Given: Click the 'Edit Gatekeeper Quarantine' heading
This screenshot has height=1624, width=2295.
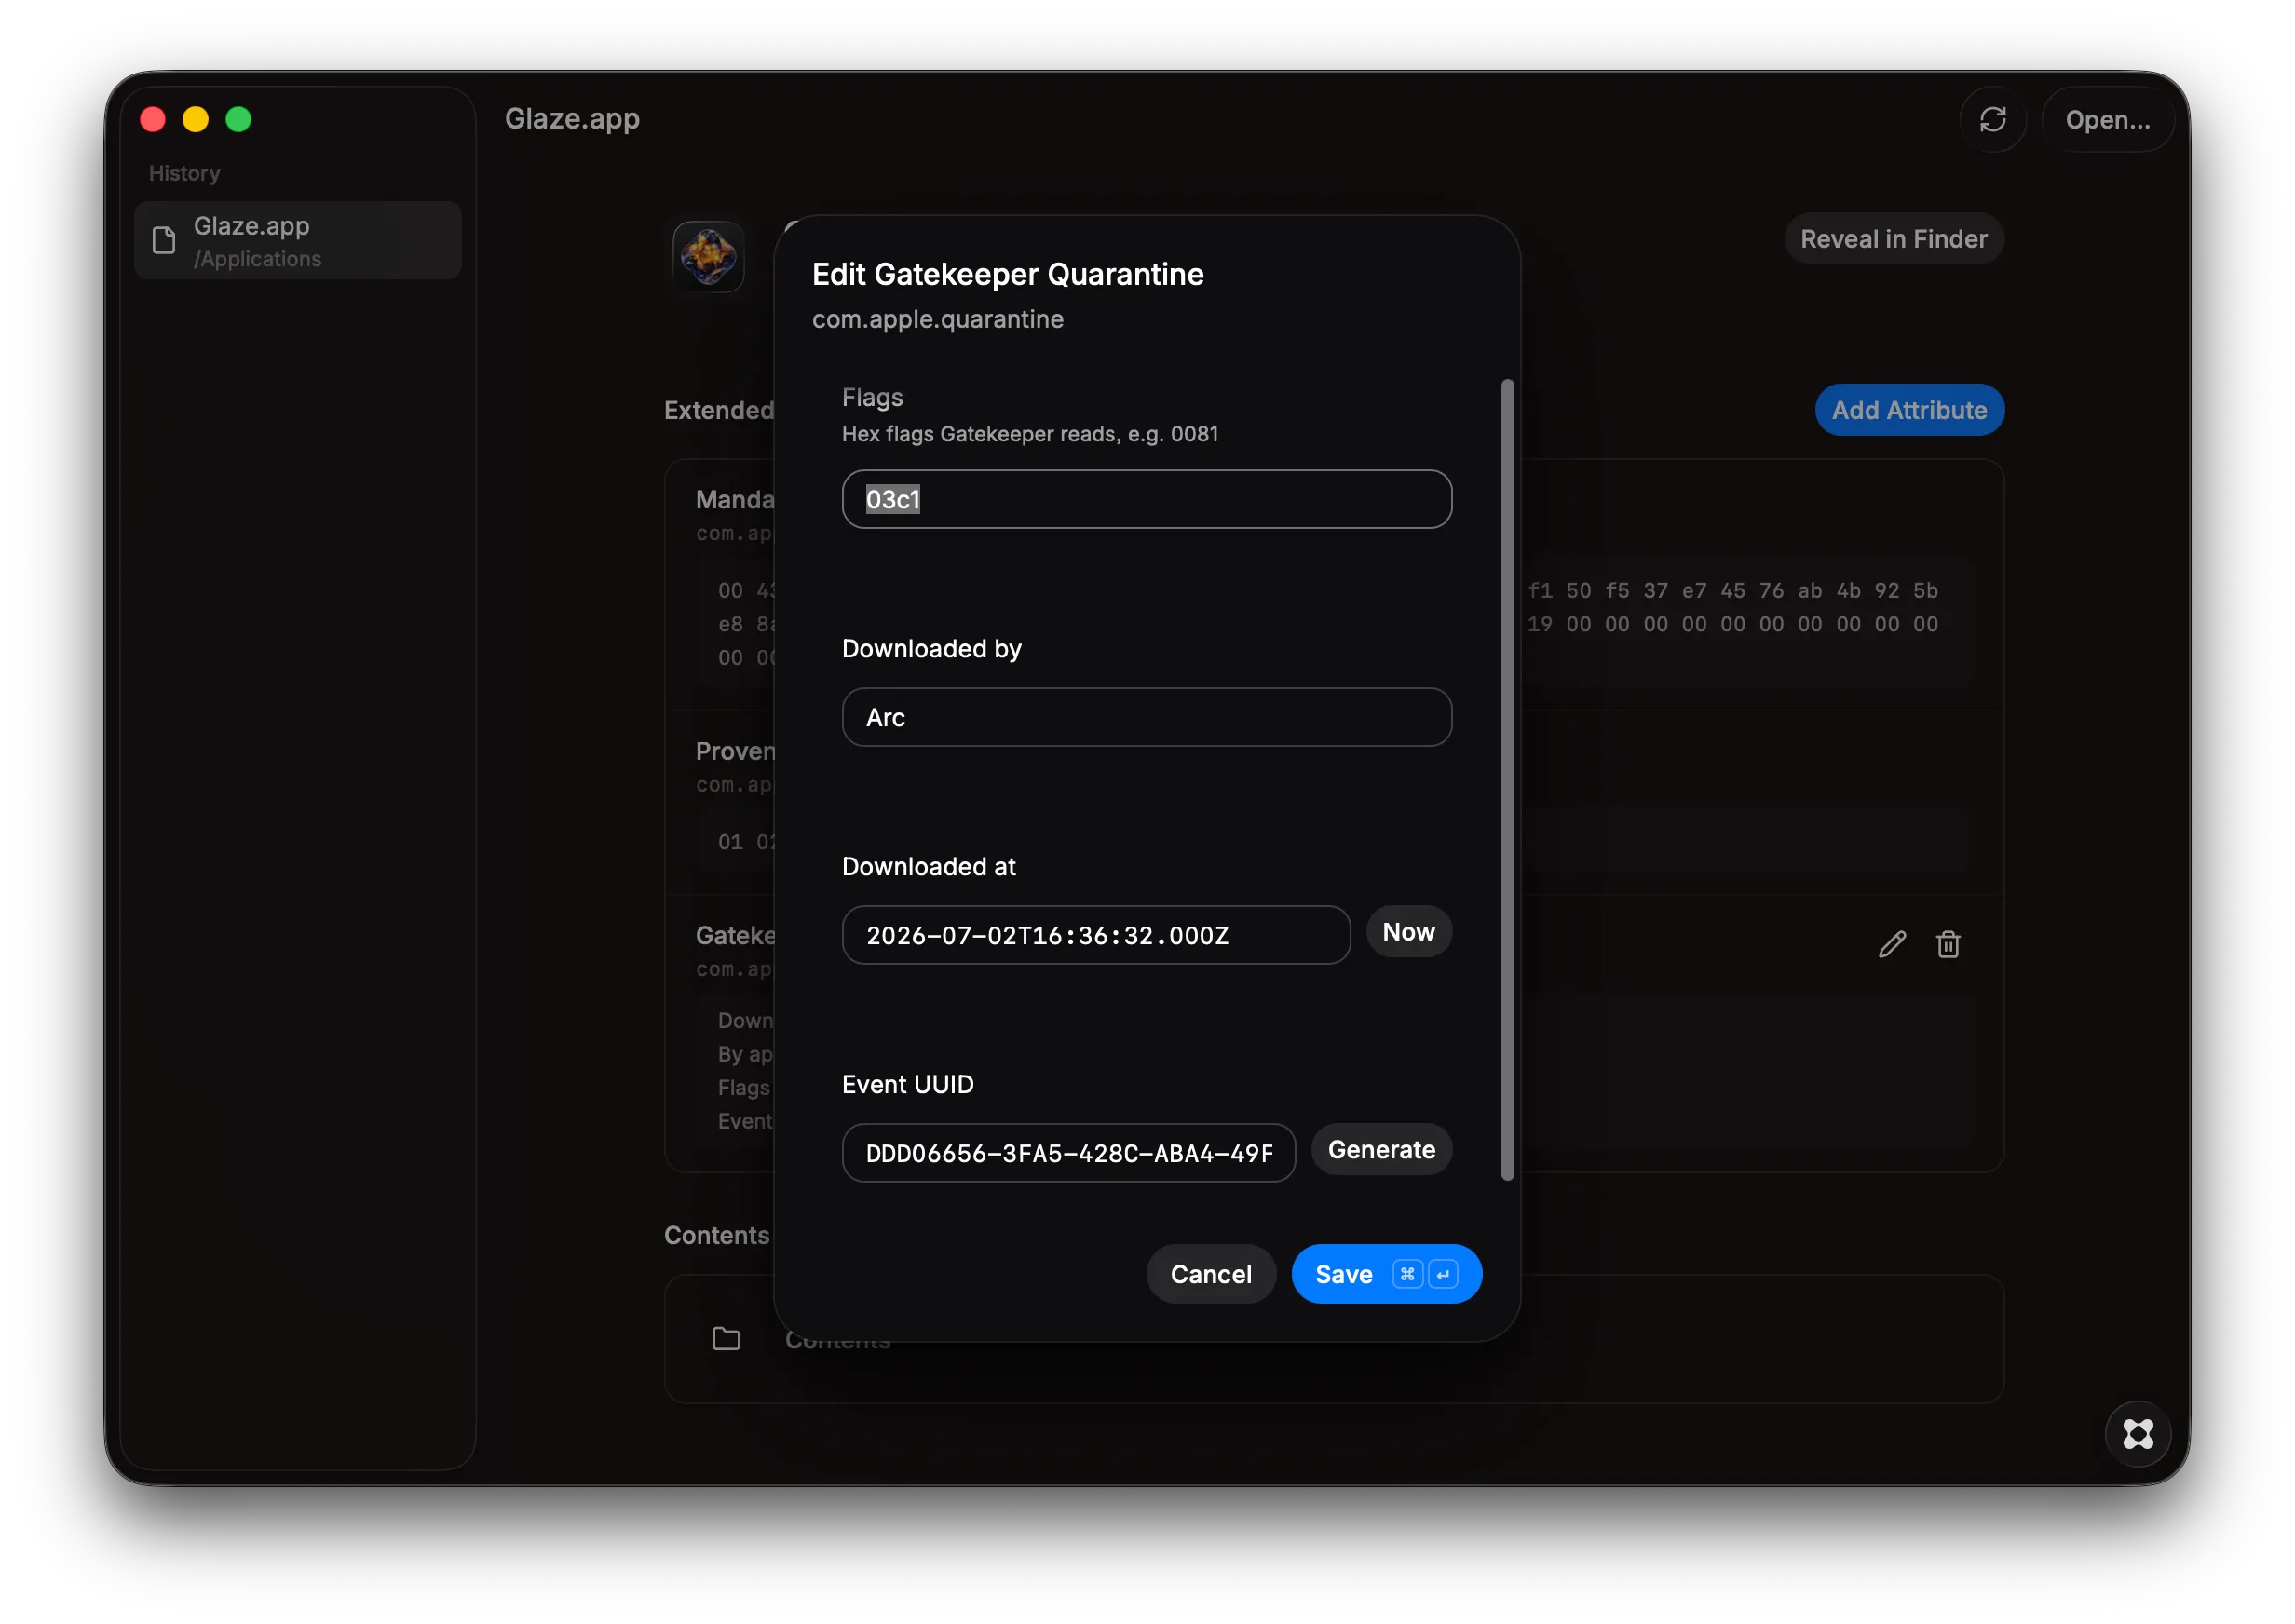Looking at the screenshot, I should [x=1007, y=274].
